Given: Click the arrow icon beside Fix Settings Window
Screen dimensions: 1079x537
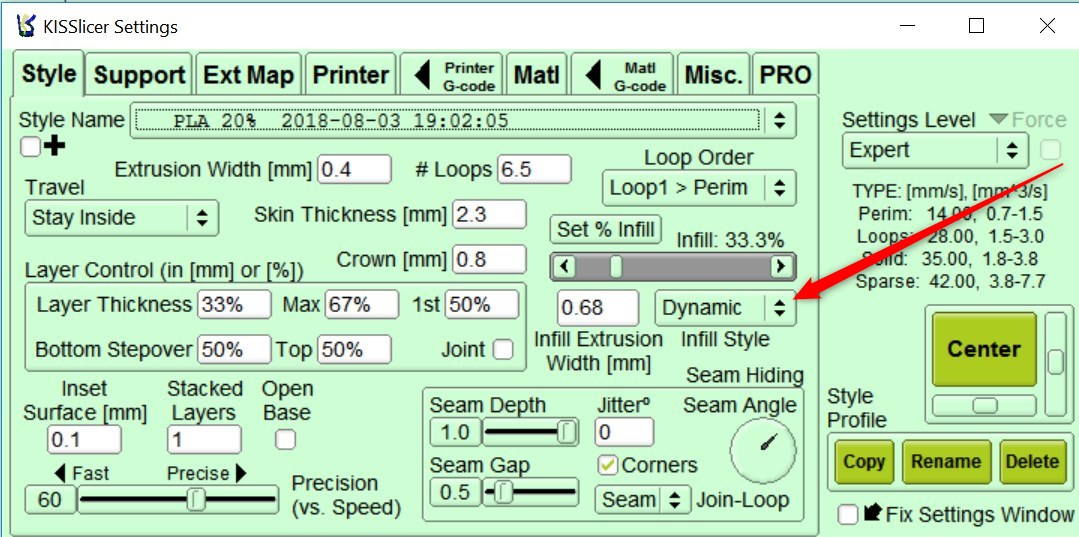Looking at the screenshot, I should pos(873,512).
